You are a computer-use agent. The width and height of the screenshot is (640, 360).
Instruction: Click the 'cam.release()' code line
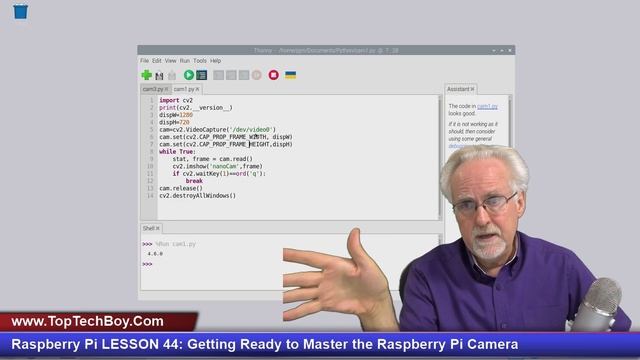pyautogui.click(x=181, y=189)
